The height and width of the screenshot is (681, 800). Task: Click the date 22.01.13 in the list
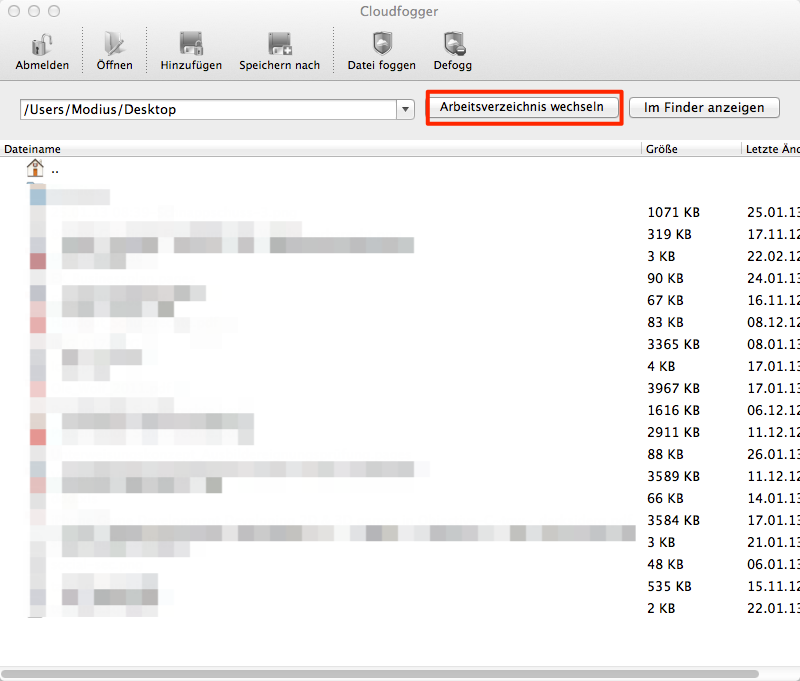(x=773, y=608)
